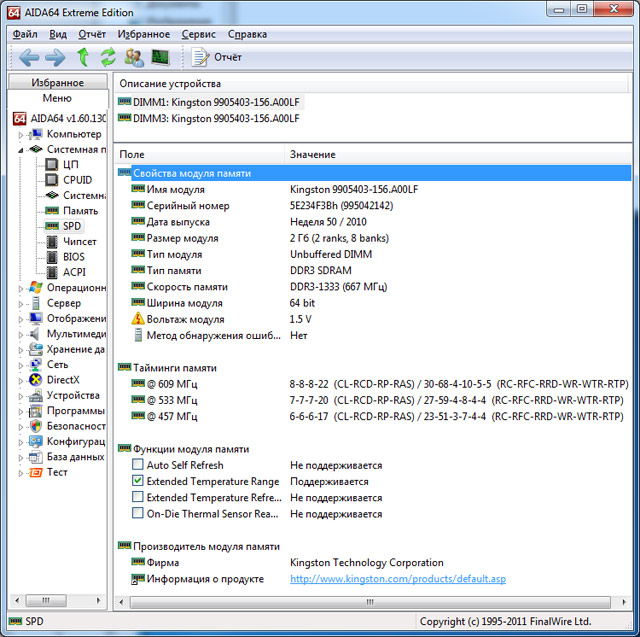
Task: Click the Отображение monitor icon
Action: point(36,318)
